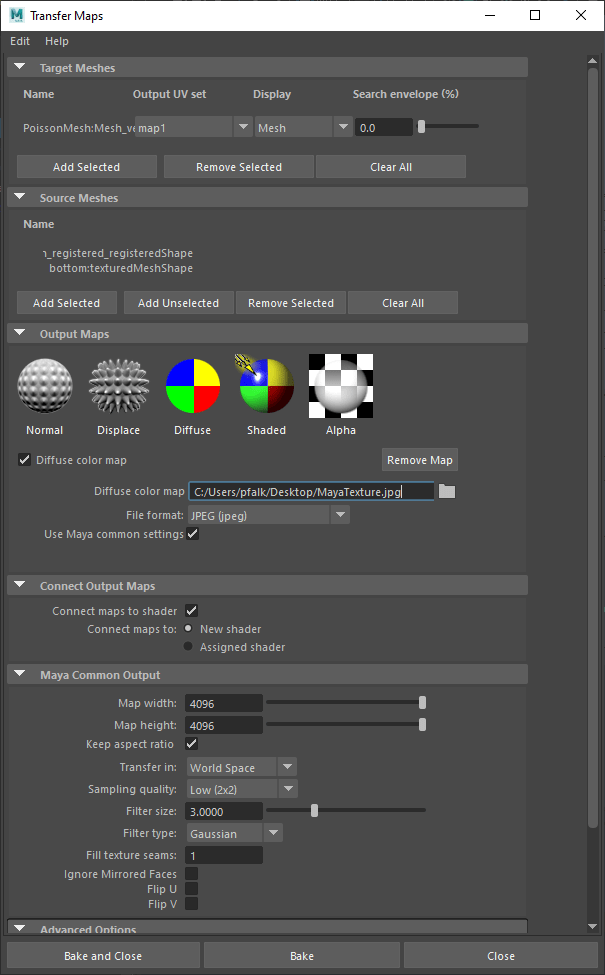Expand the Filter type Gaussian dropdown
The image size is (605, 975).
pos(235,833)
